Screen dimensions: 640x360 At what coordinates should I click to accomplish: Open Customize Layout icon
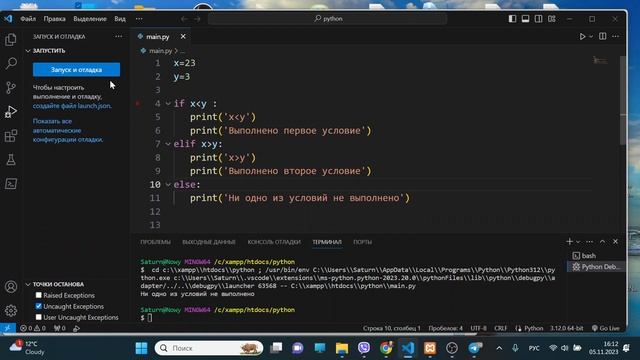point(551,19)
